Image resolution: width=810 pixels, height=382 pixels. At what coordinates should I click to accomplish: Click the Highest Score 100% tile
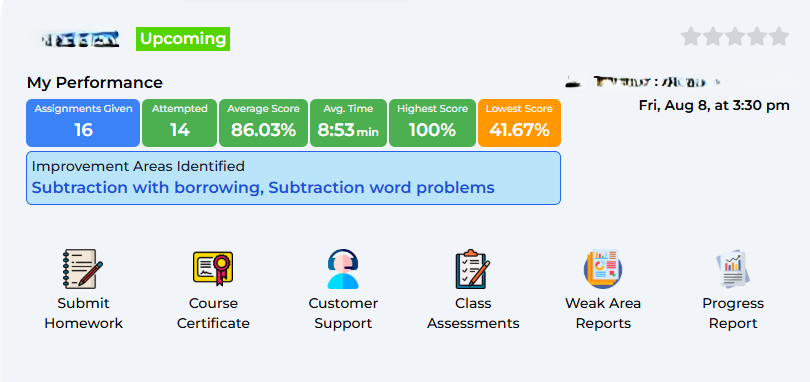click(x=432, y=123)
